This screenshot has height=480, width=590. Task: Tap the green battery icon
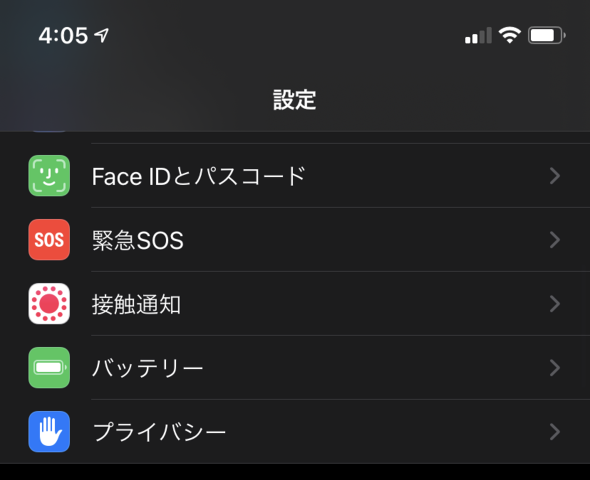click(x=49, y=368)
